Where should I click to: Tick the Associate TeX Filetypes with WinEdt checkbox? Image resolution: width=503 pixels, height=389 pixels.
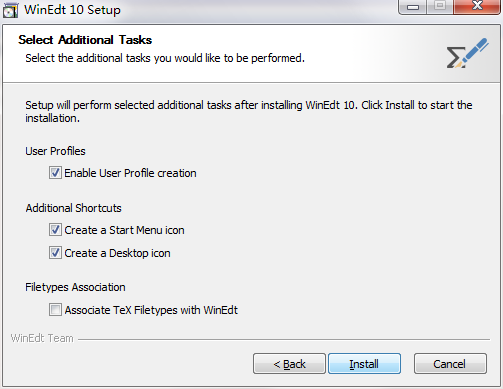point(55,310)
